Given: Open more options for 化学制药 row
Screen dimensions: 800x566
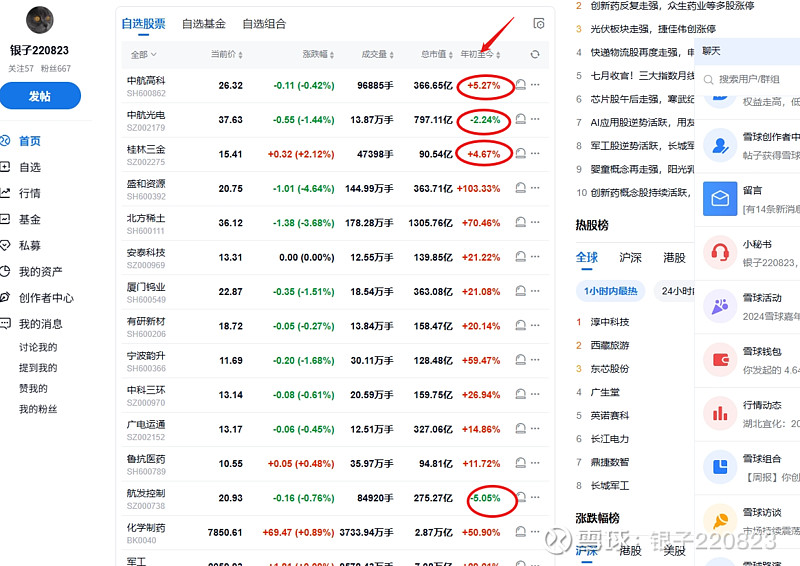Looking at the screenshot, I should pos(535,531).
